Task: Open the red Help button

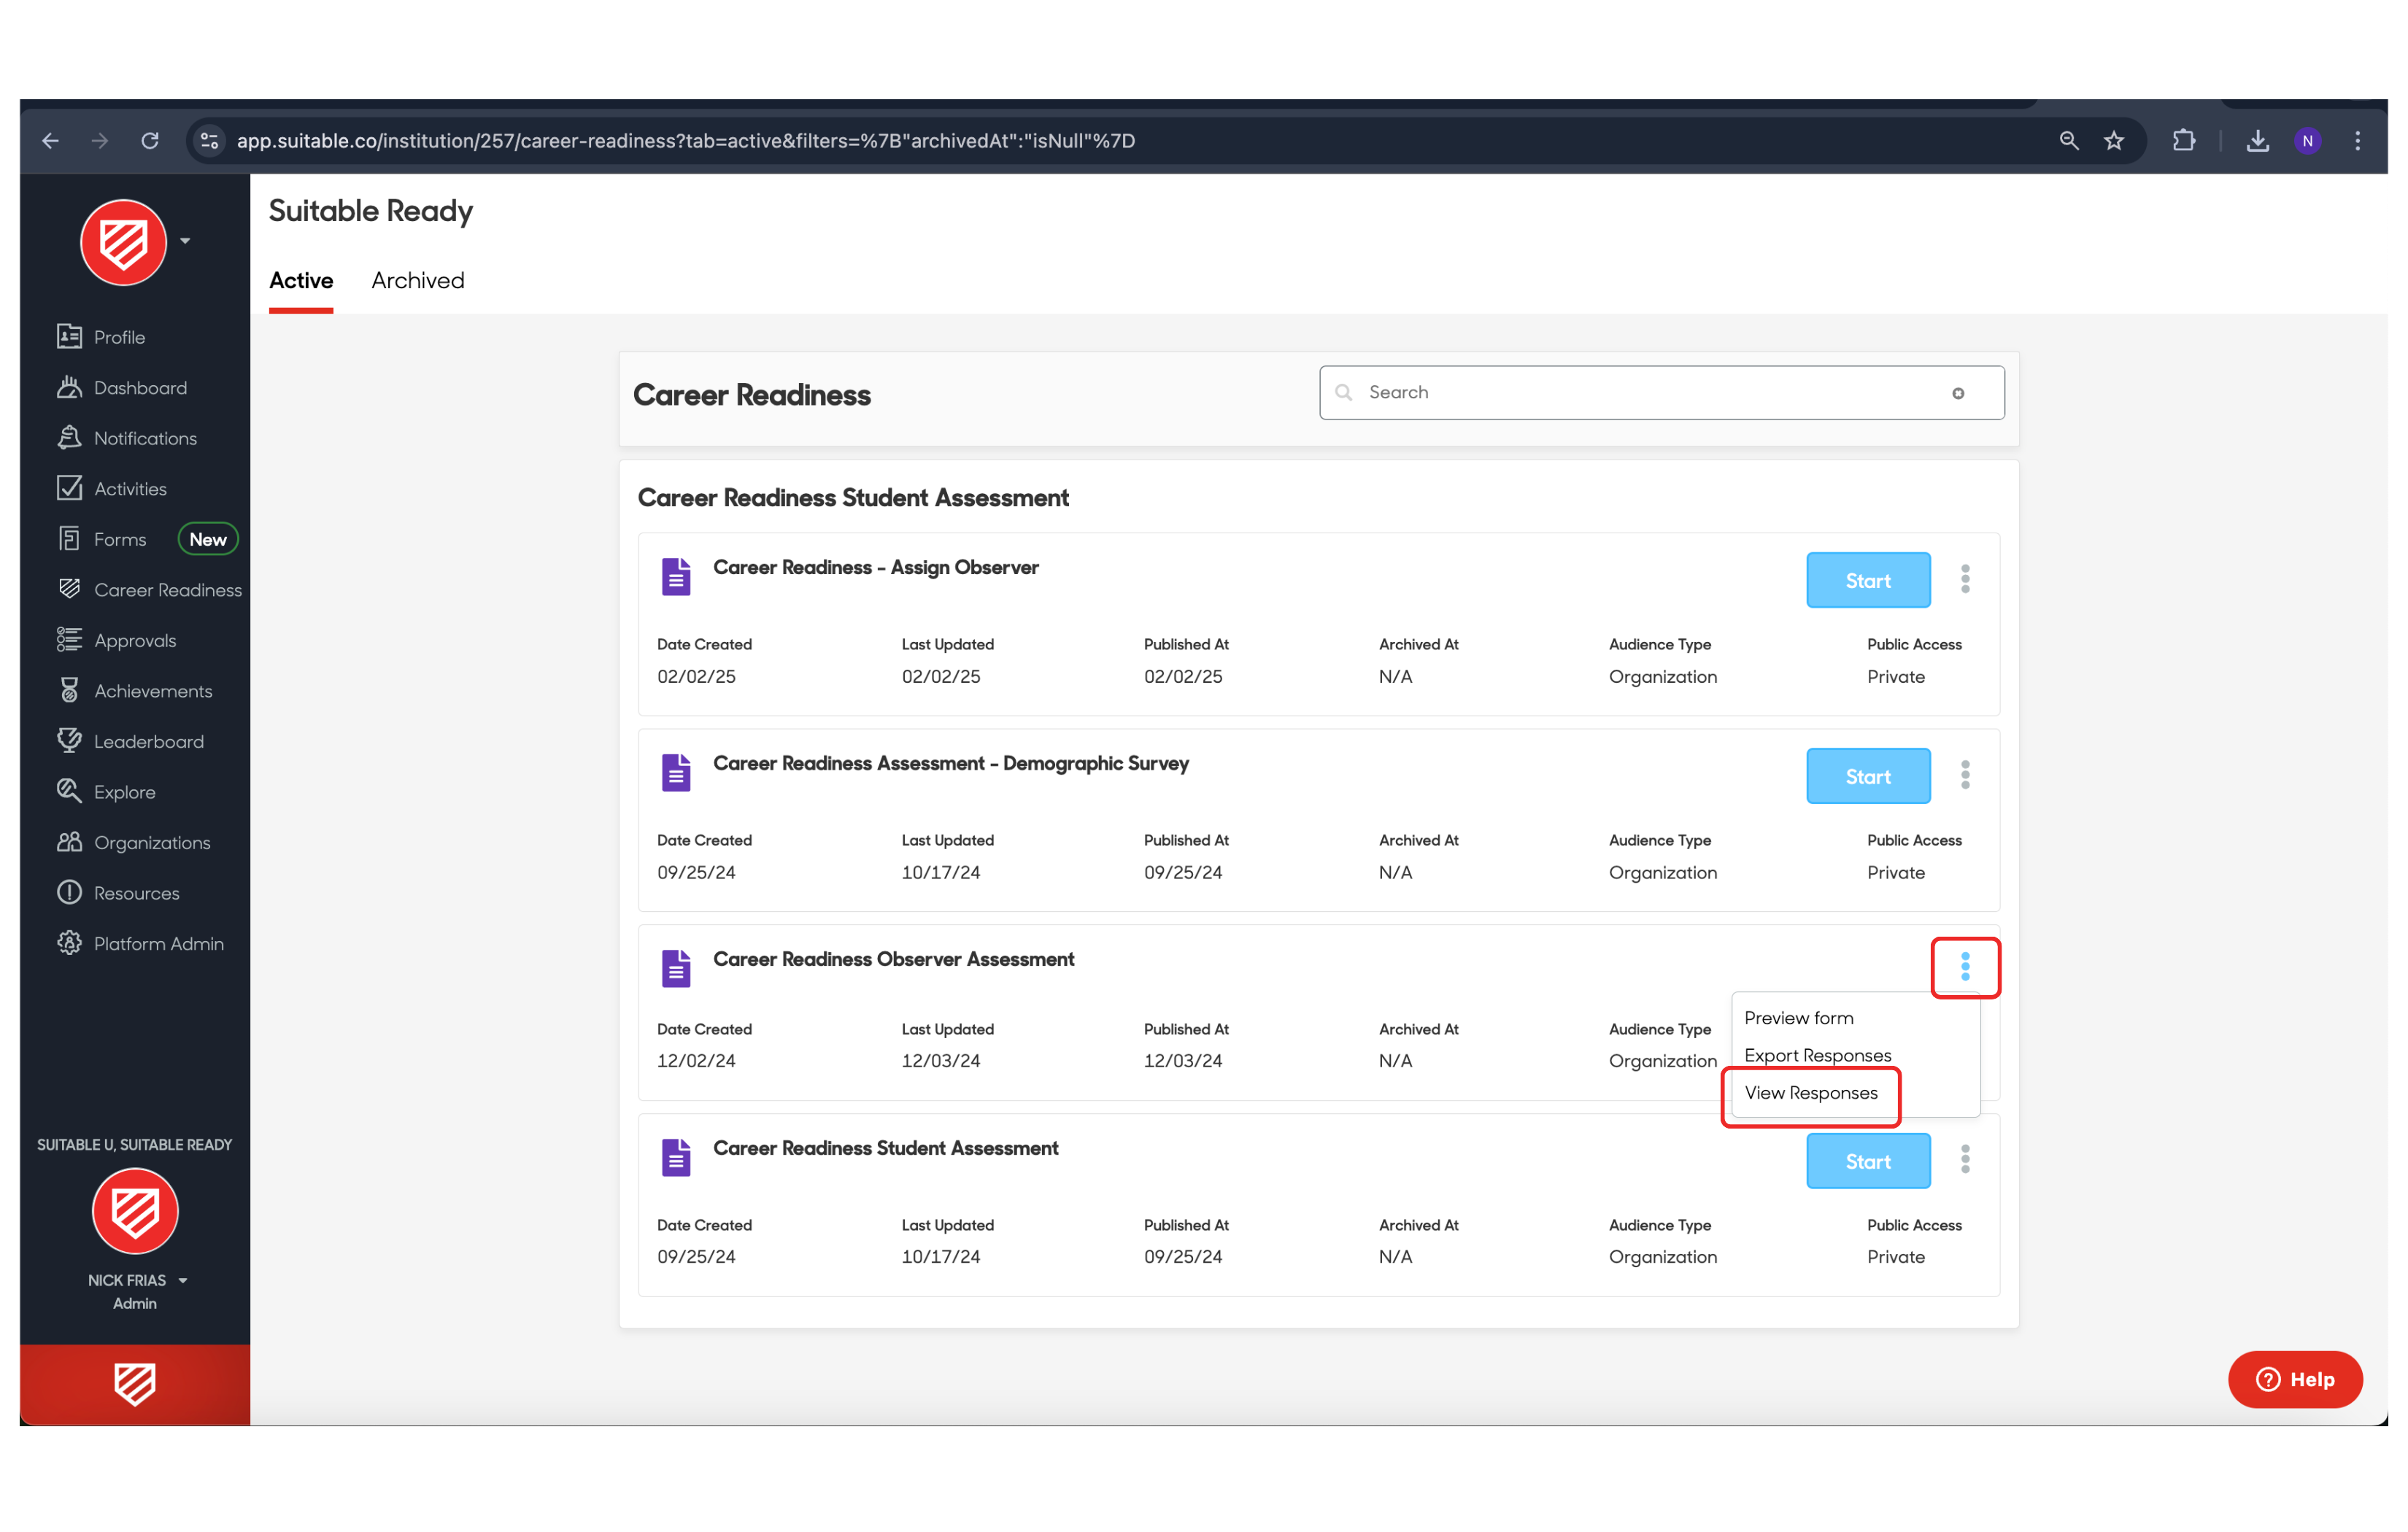Action: (x=2295, y=1380)
